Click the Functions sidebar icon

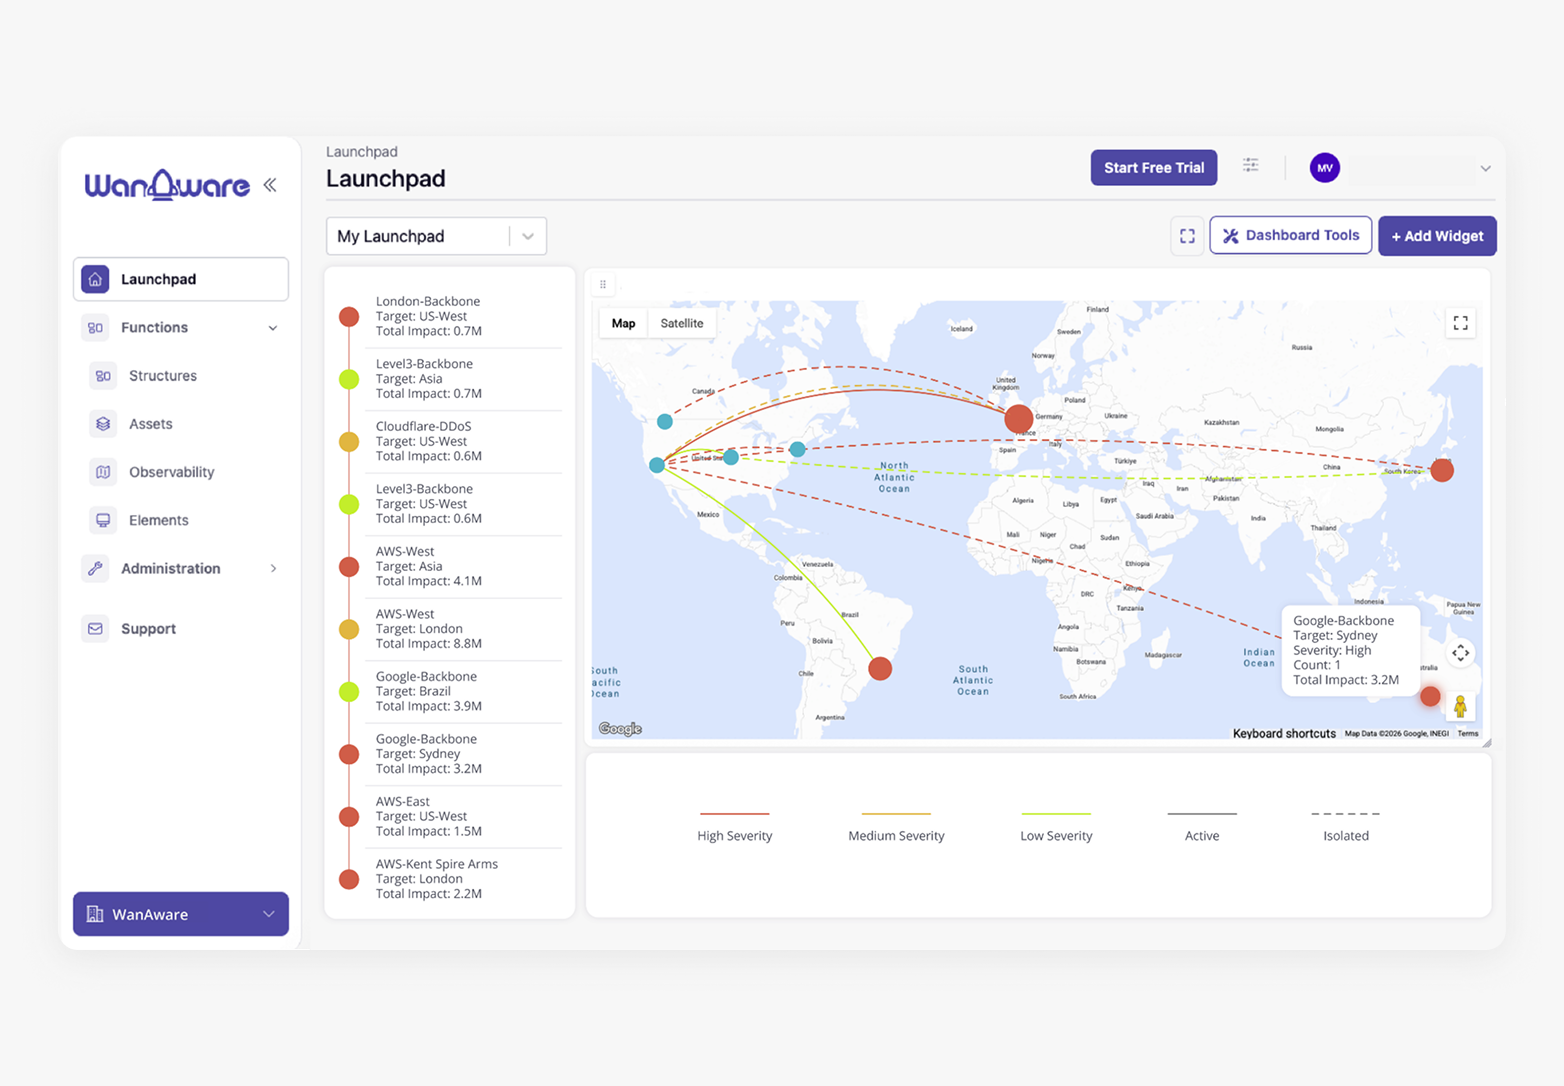pos(95,327)
